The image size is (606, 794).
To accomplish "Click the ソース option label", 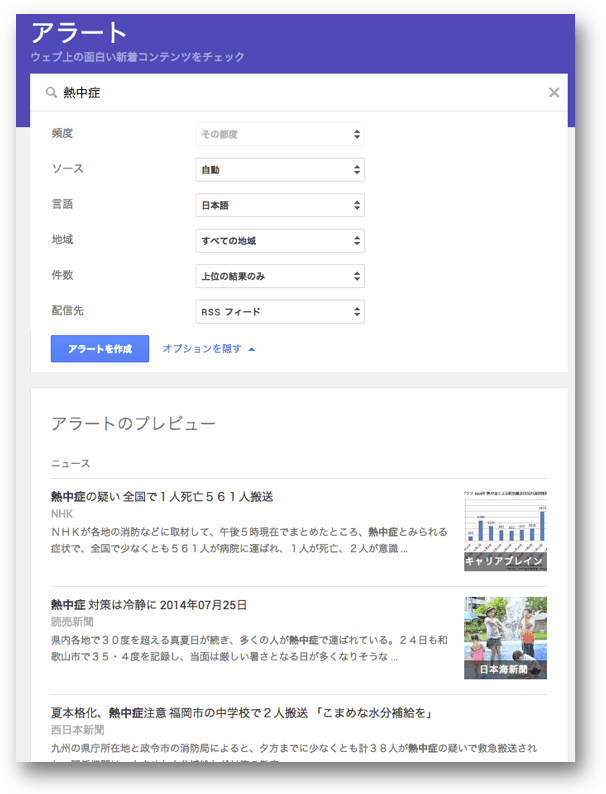I will click(x=67, y=169).
